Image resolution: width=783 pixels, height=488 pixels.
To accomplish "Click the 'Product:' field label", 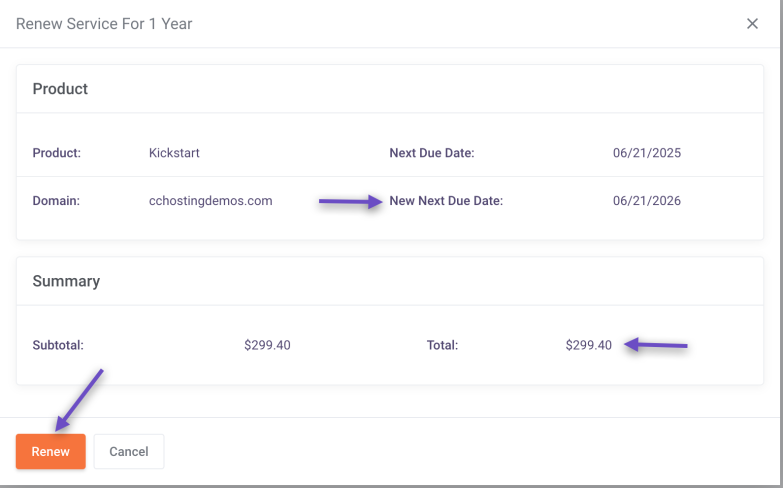I will tap(57, 153).
